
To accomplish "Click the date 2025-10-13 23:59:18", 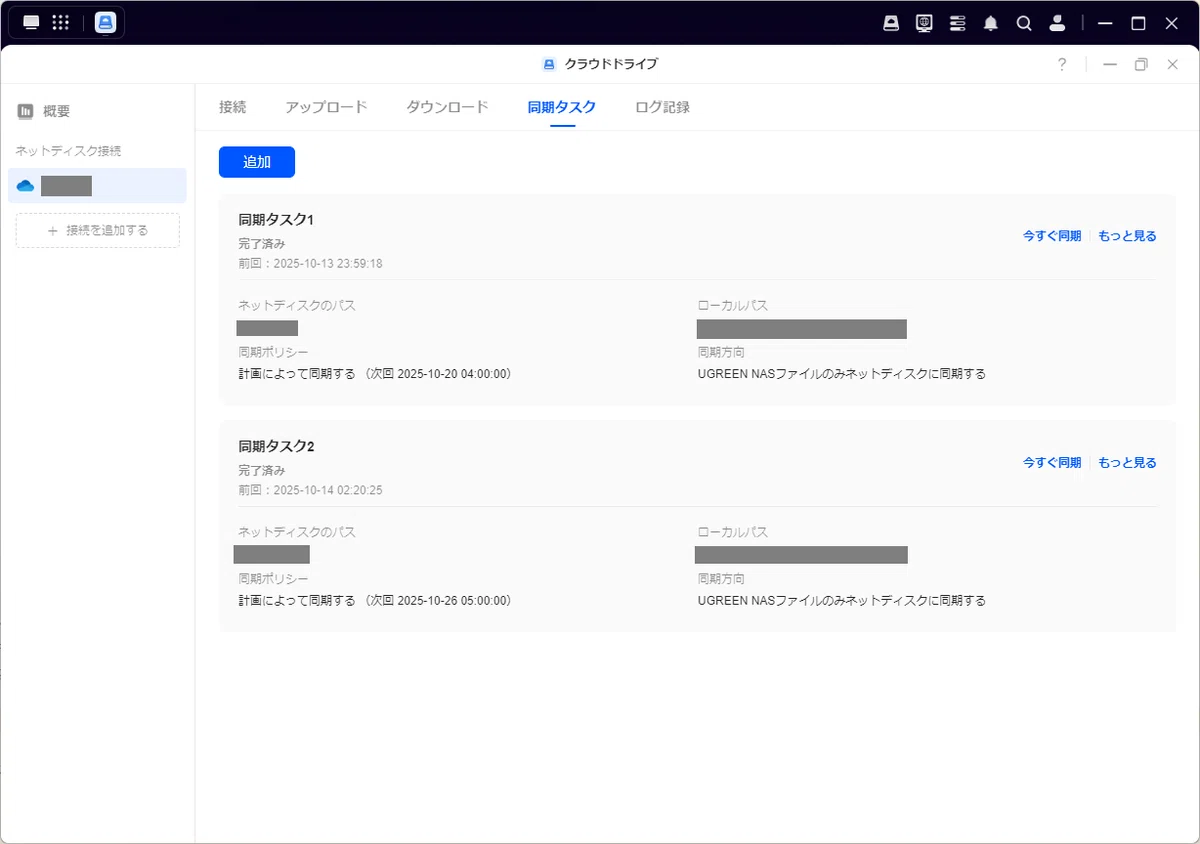I will (328, 264).
